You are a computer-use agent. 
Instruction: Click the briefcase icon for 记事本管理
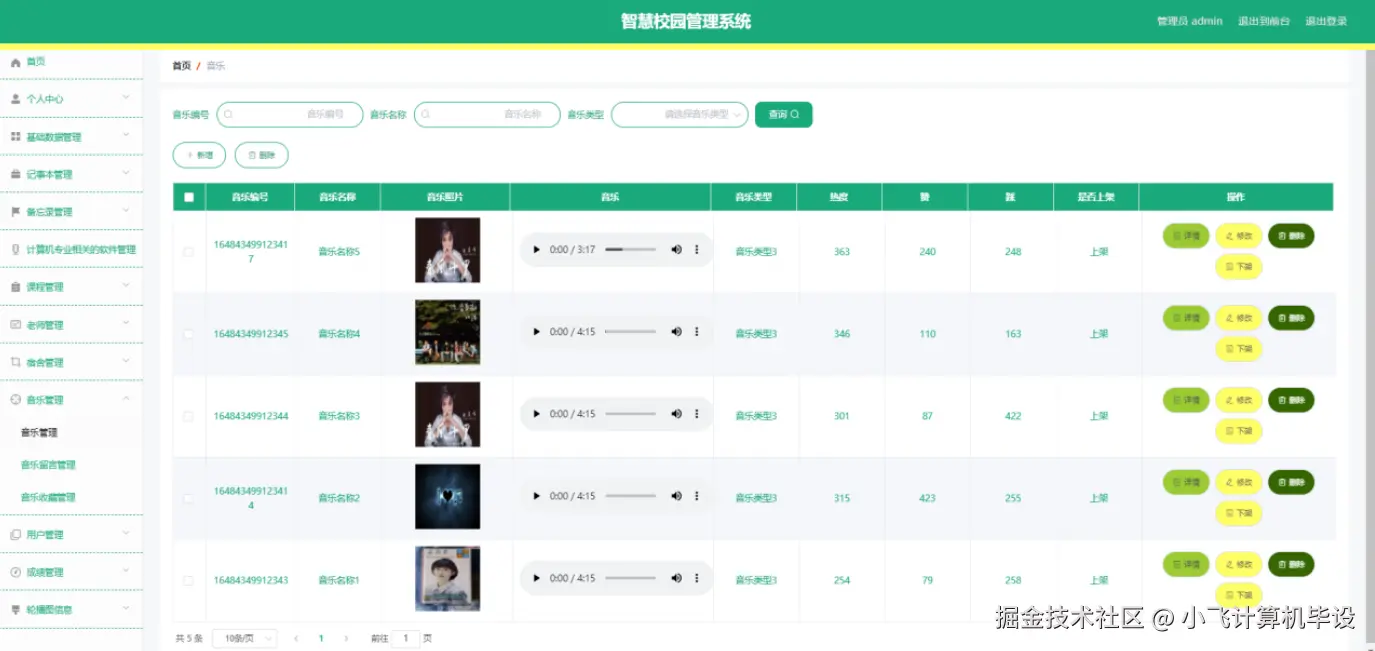click(x=15, y=174)
